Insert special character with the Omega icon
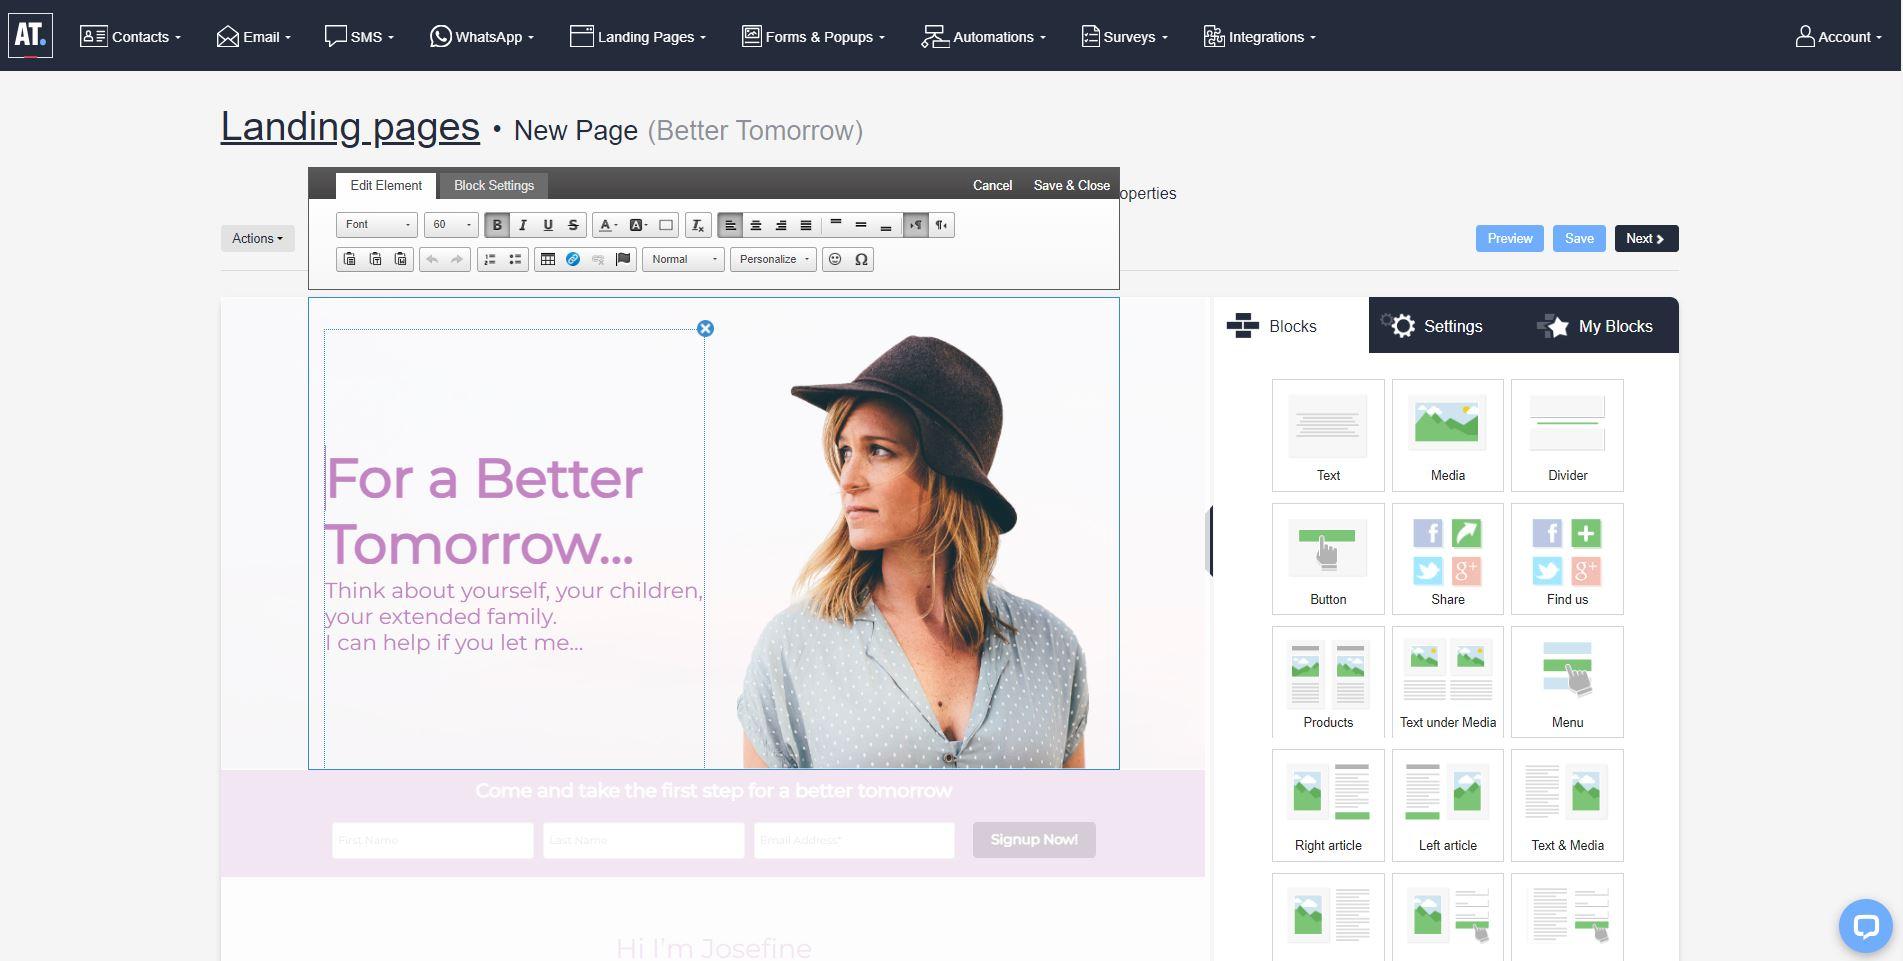The height and width of the screenshot is (961, 1903). pos(861,260)
